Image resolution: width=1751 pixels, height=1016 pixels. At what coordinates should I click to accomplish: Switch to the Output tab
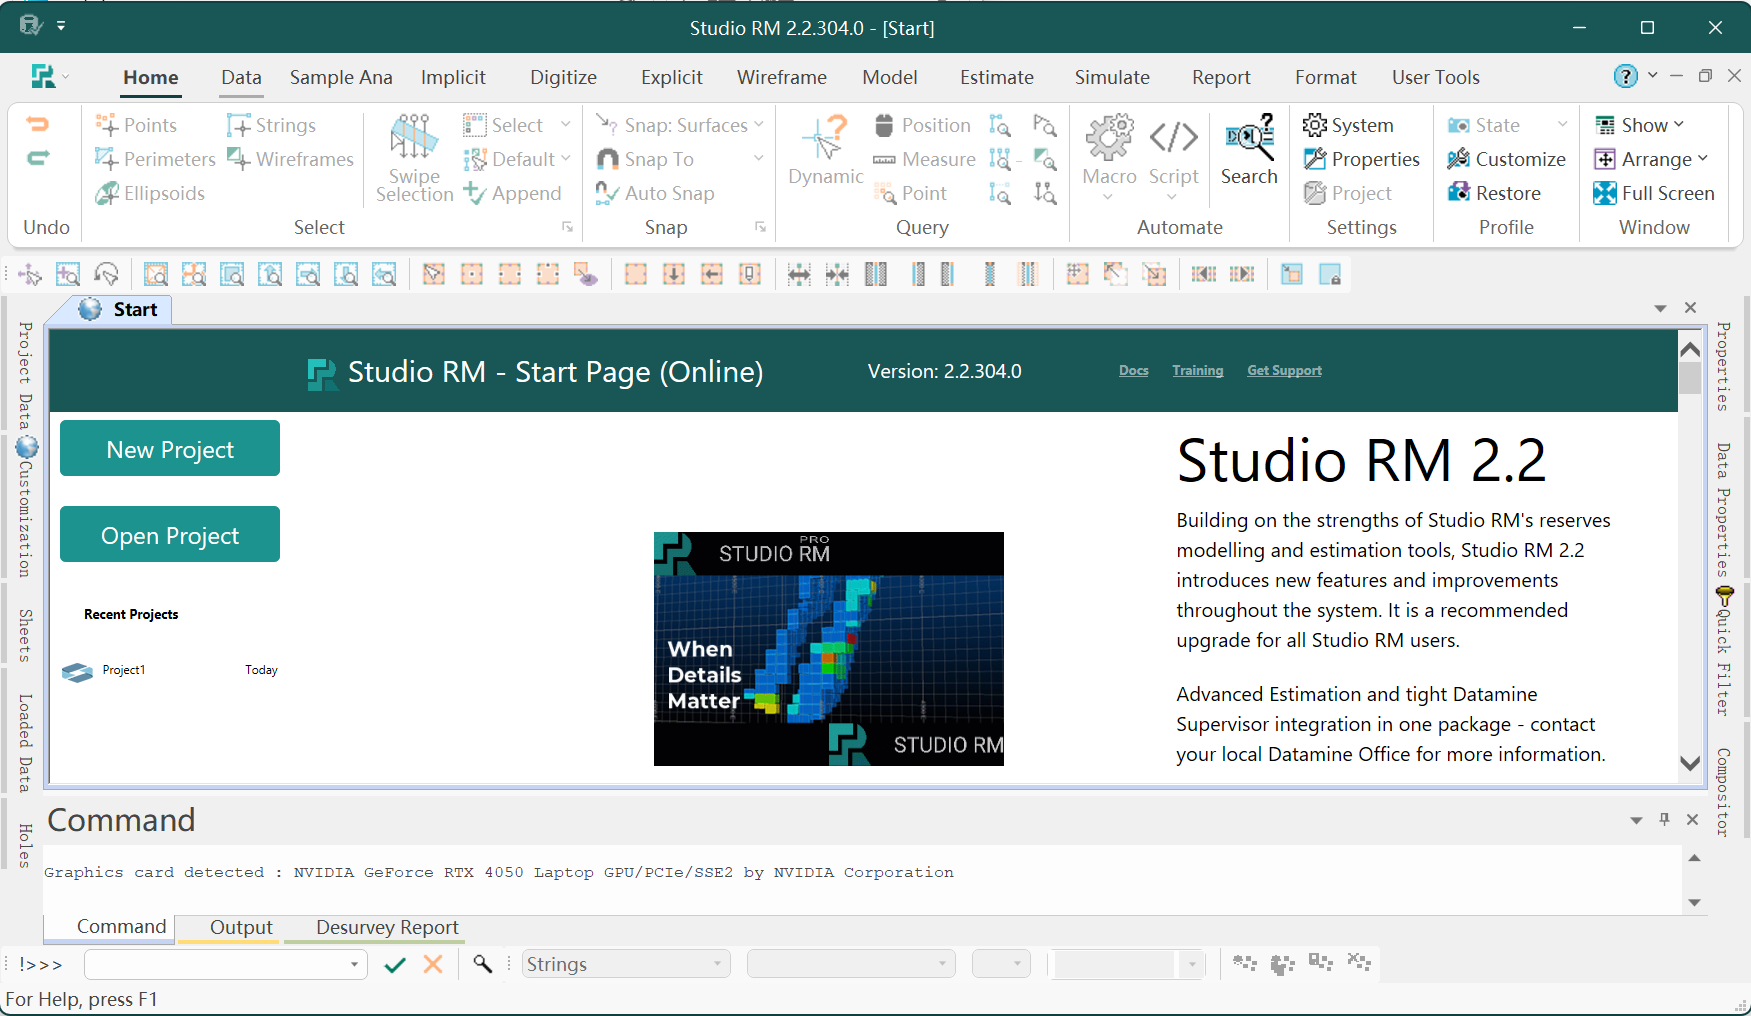click(241, 927)
